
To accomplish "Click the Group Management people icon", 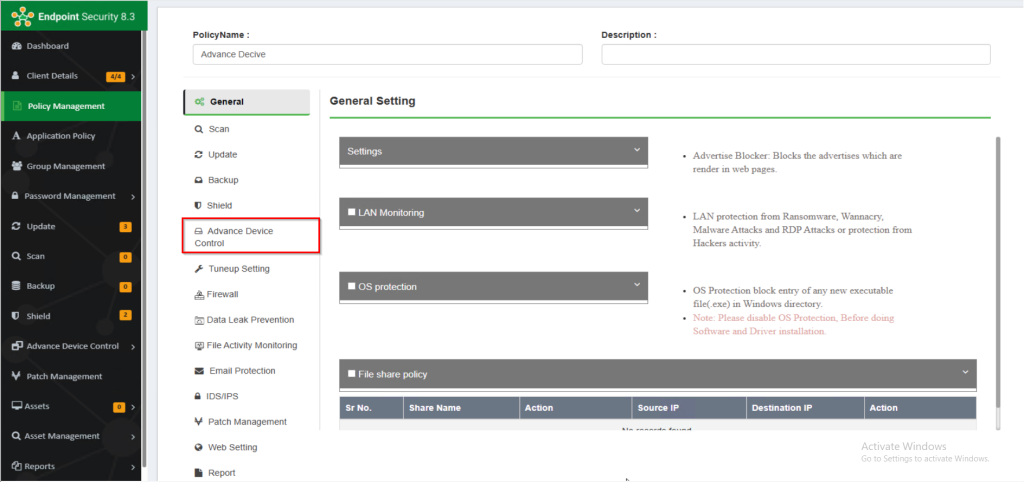I will point(16,166).
